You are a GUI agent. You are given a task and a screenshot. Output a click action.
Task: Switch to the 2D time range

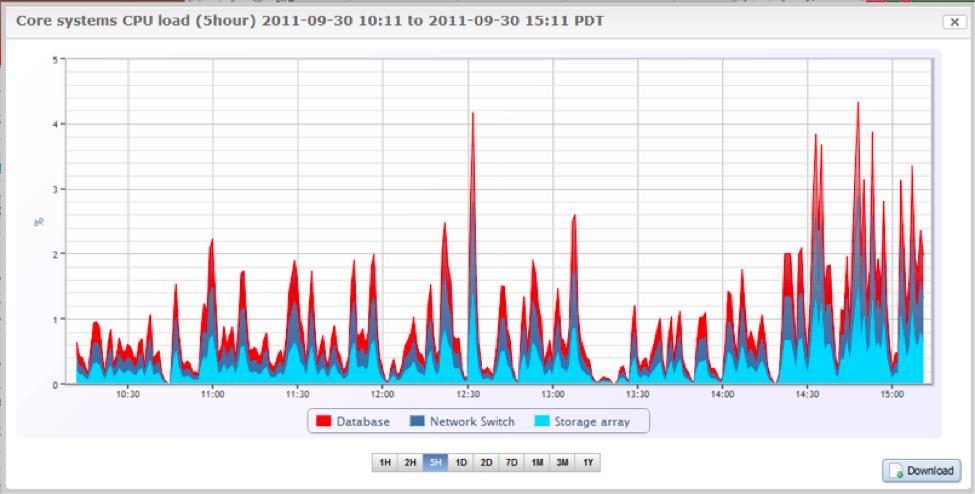(x=486, y=463)
